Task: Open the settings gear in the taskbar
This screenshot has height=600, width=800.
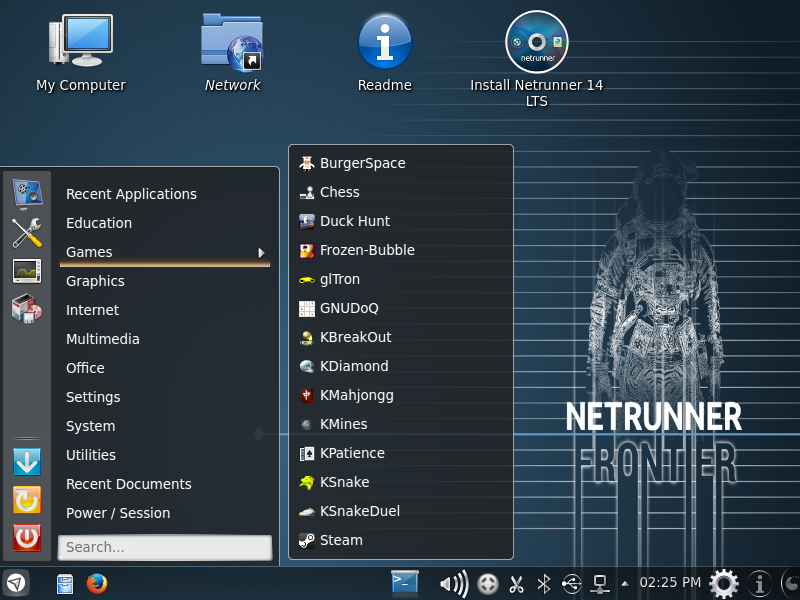Action: [724, 583]
